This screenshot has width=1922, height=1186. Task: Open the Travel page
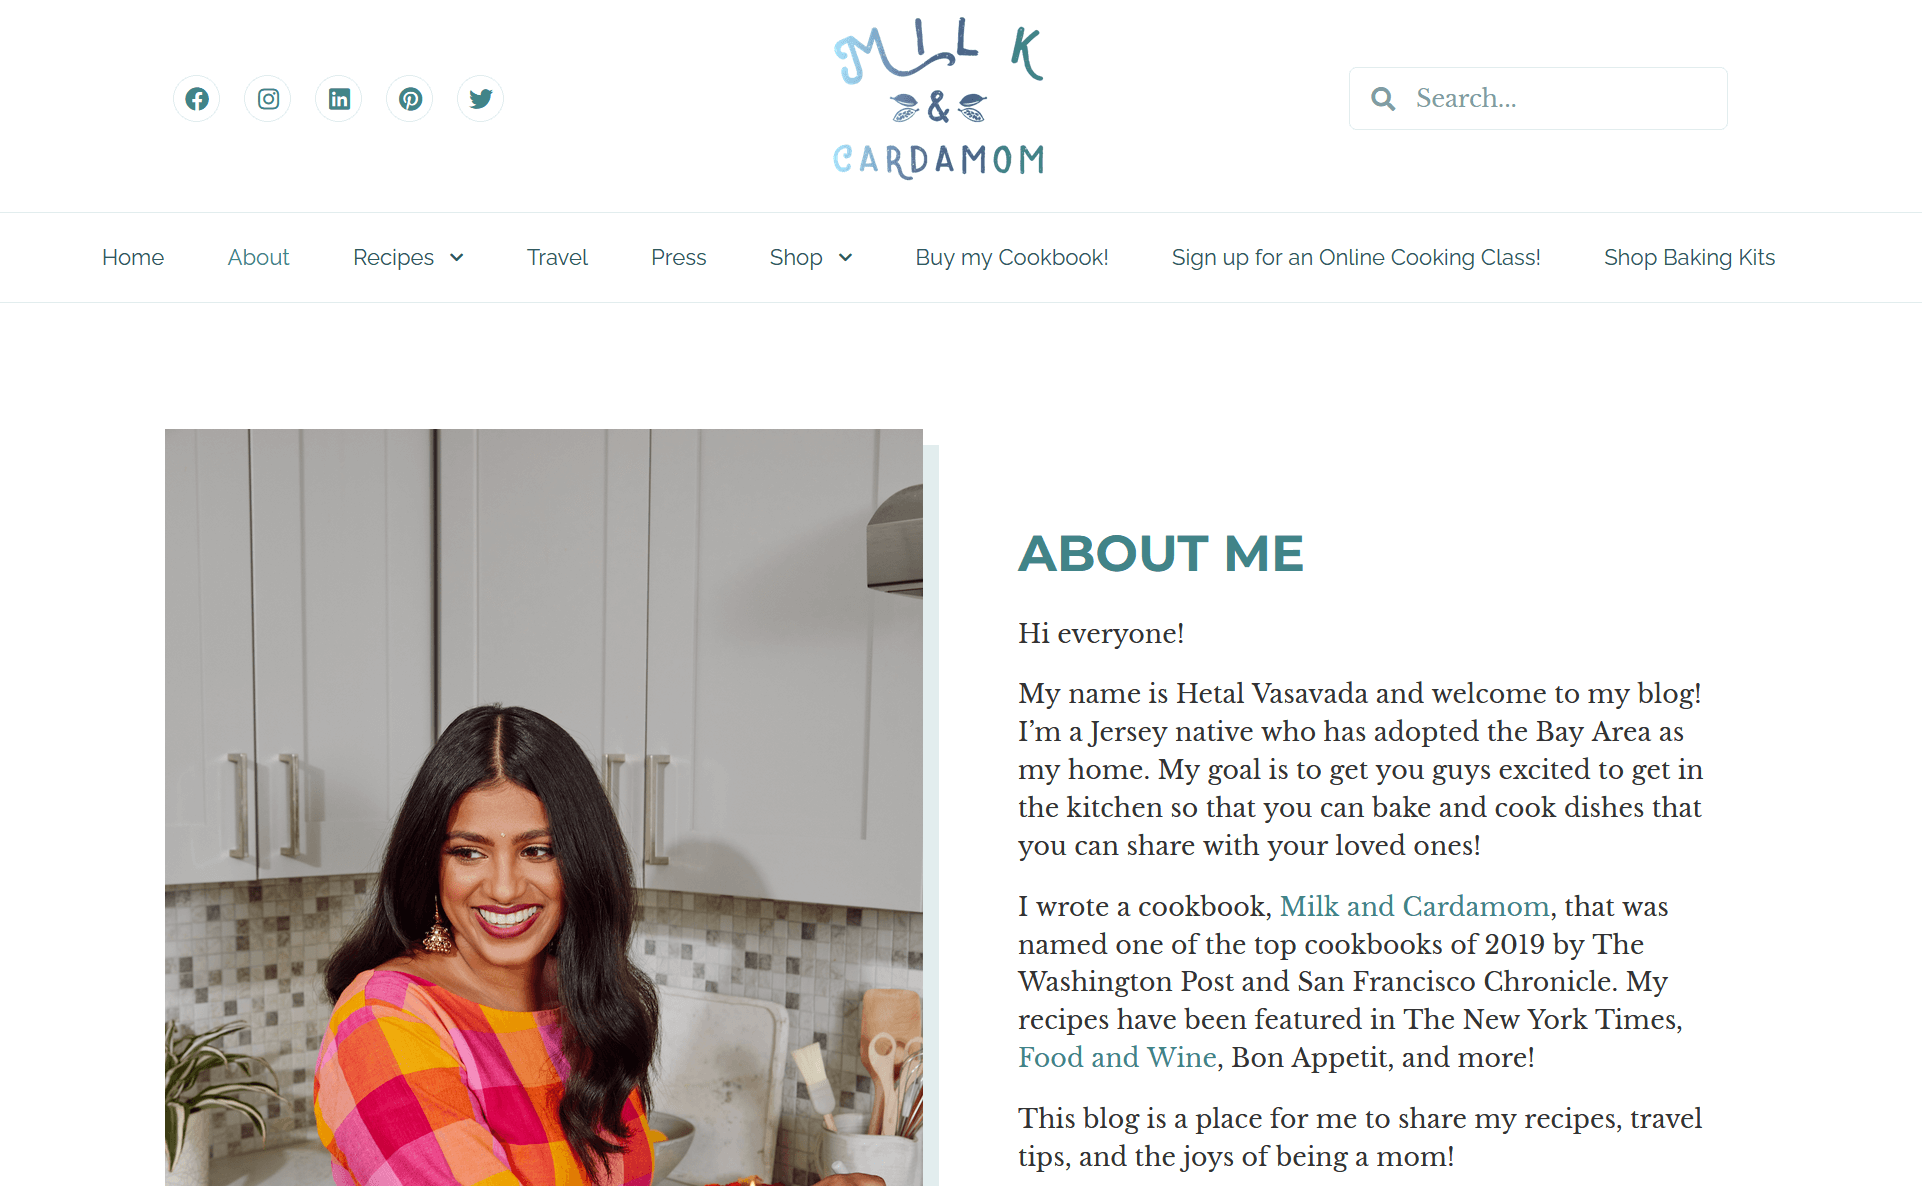[x=557, y=258]
